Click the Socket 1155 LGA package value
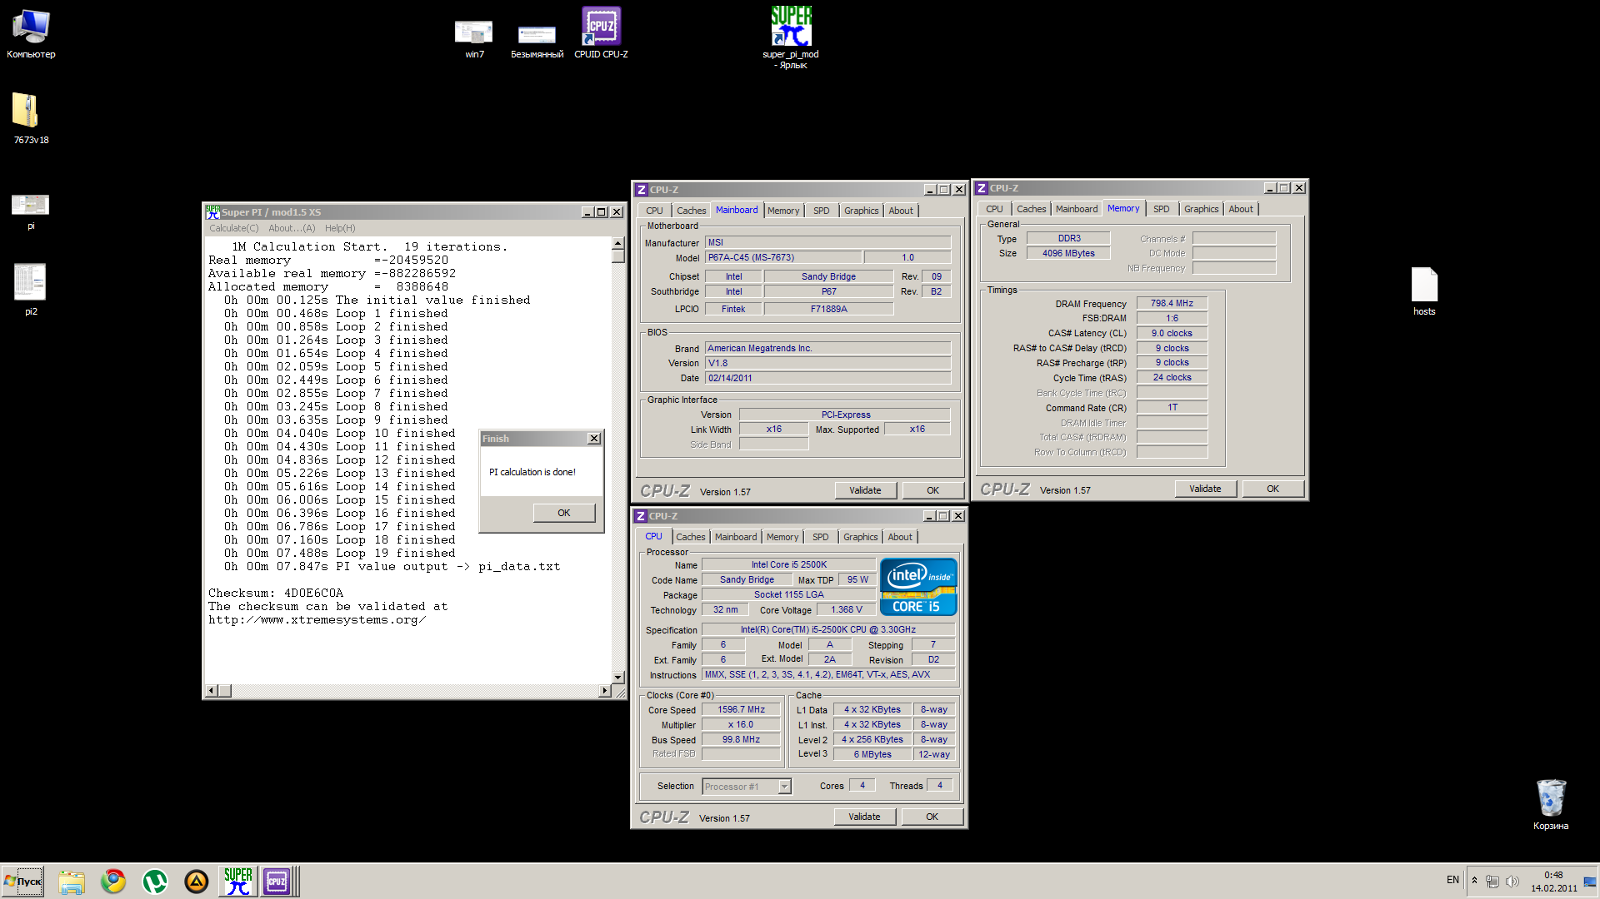This screenshot has width=1600, height=899. (789, 595)
